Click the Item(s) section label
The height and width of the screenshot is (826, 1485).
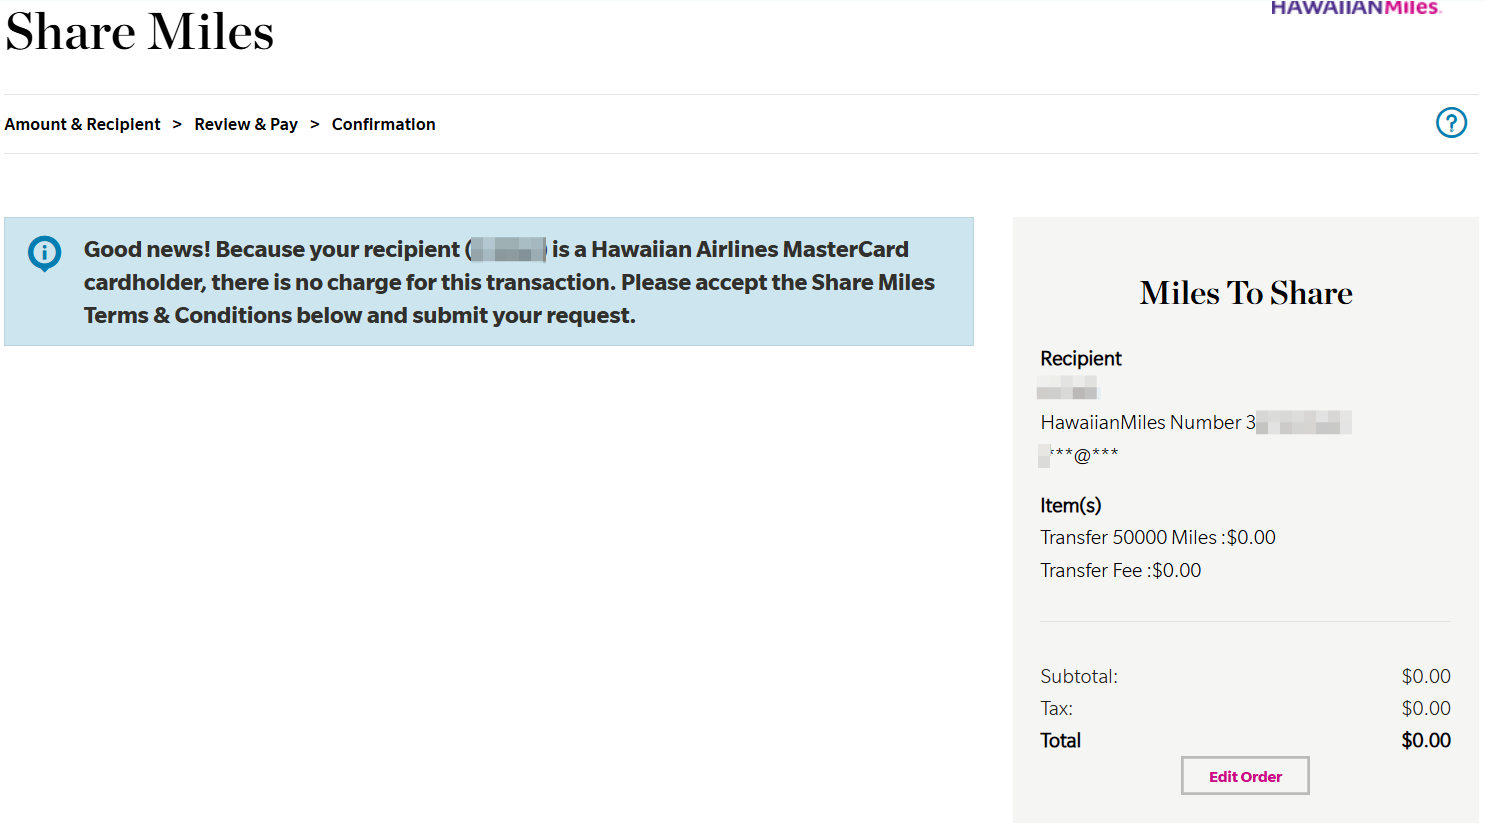point(1070,505)
